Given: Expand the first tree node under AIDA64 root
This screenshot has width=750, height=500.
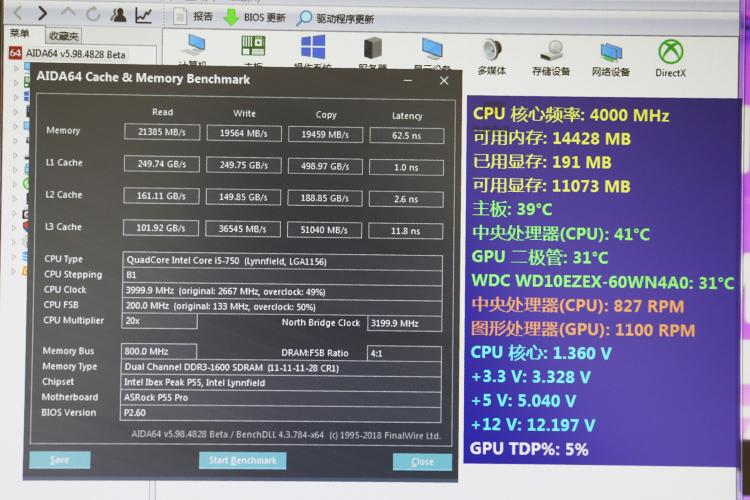Looking at the screenshot, I should pyautogui.click(x=16, y=68).
